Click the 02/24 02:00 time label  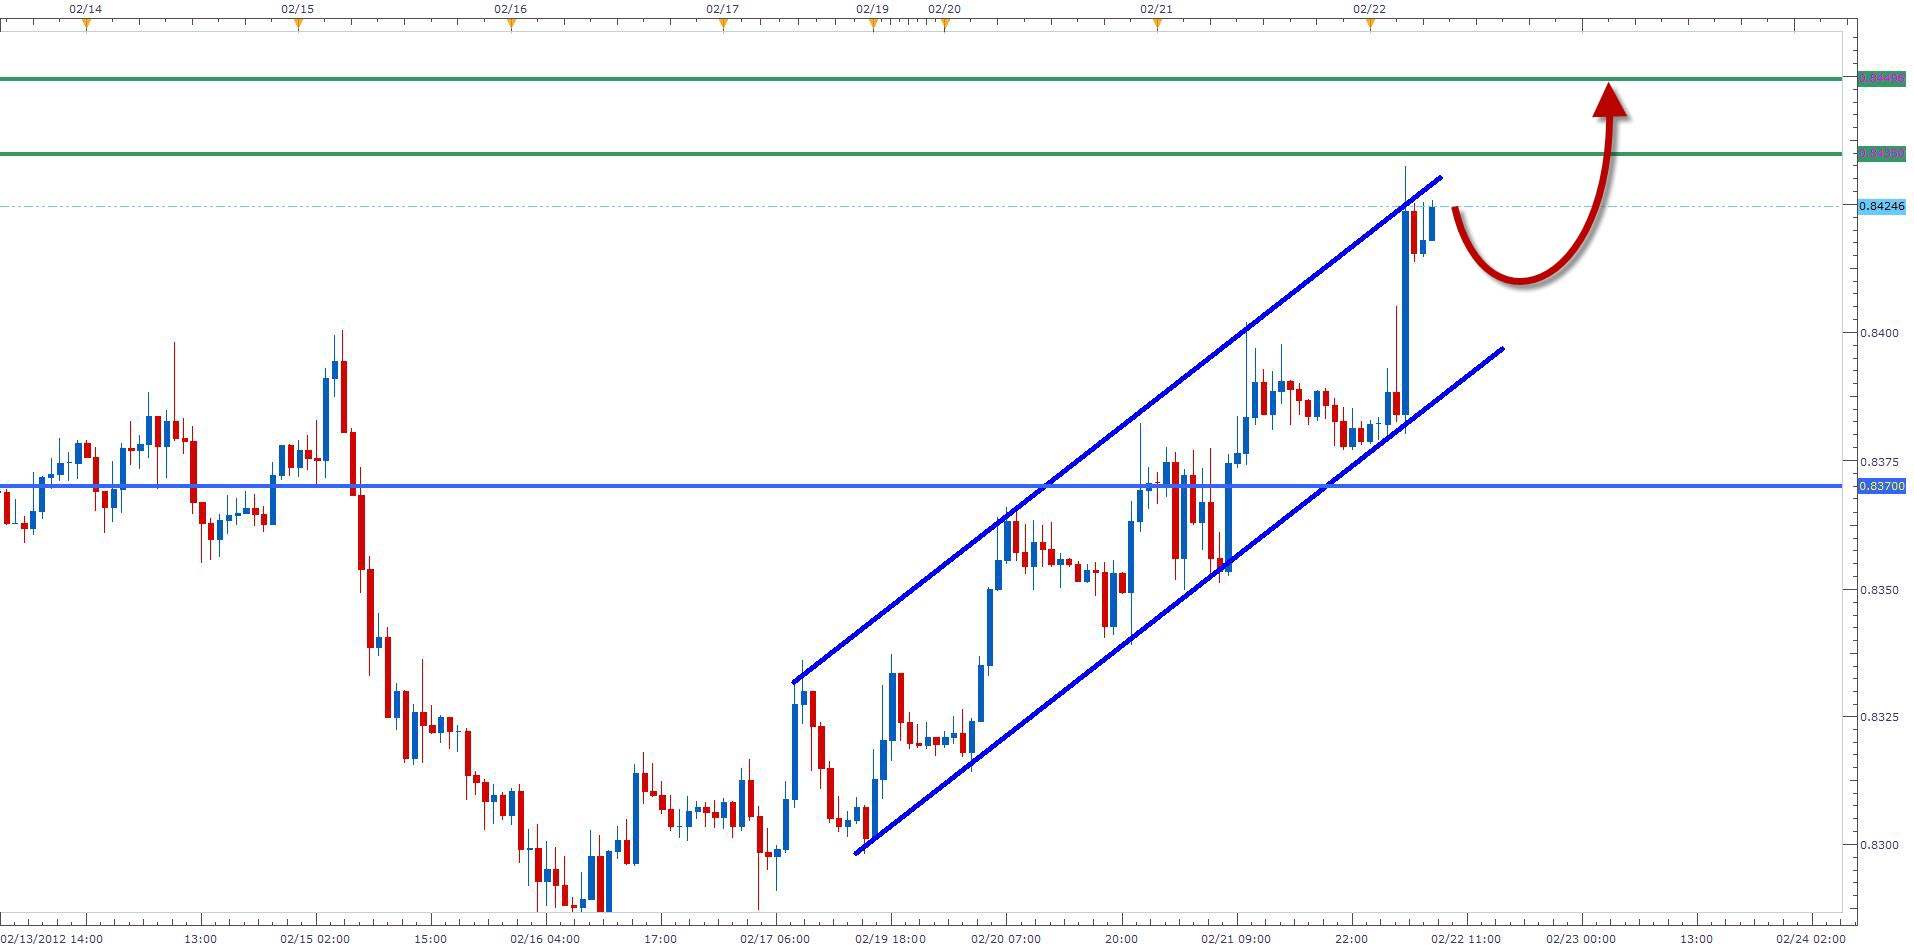(1811, 939)
